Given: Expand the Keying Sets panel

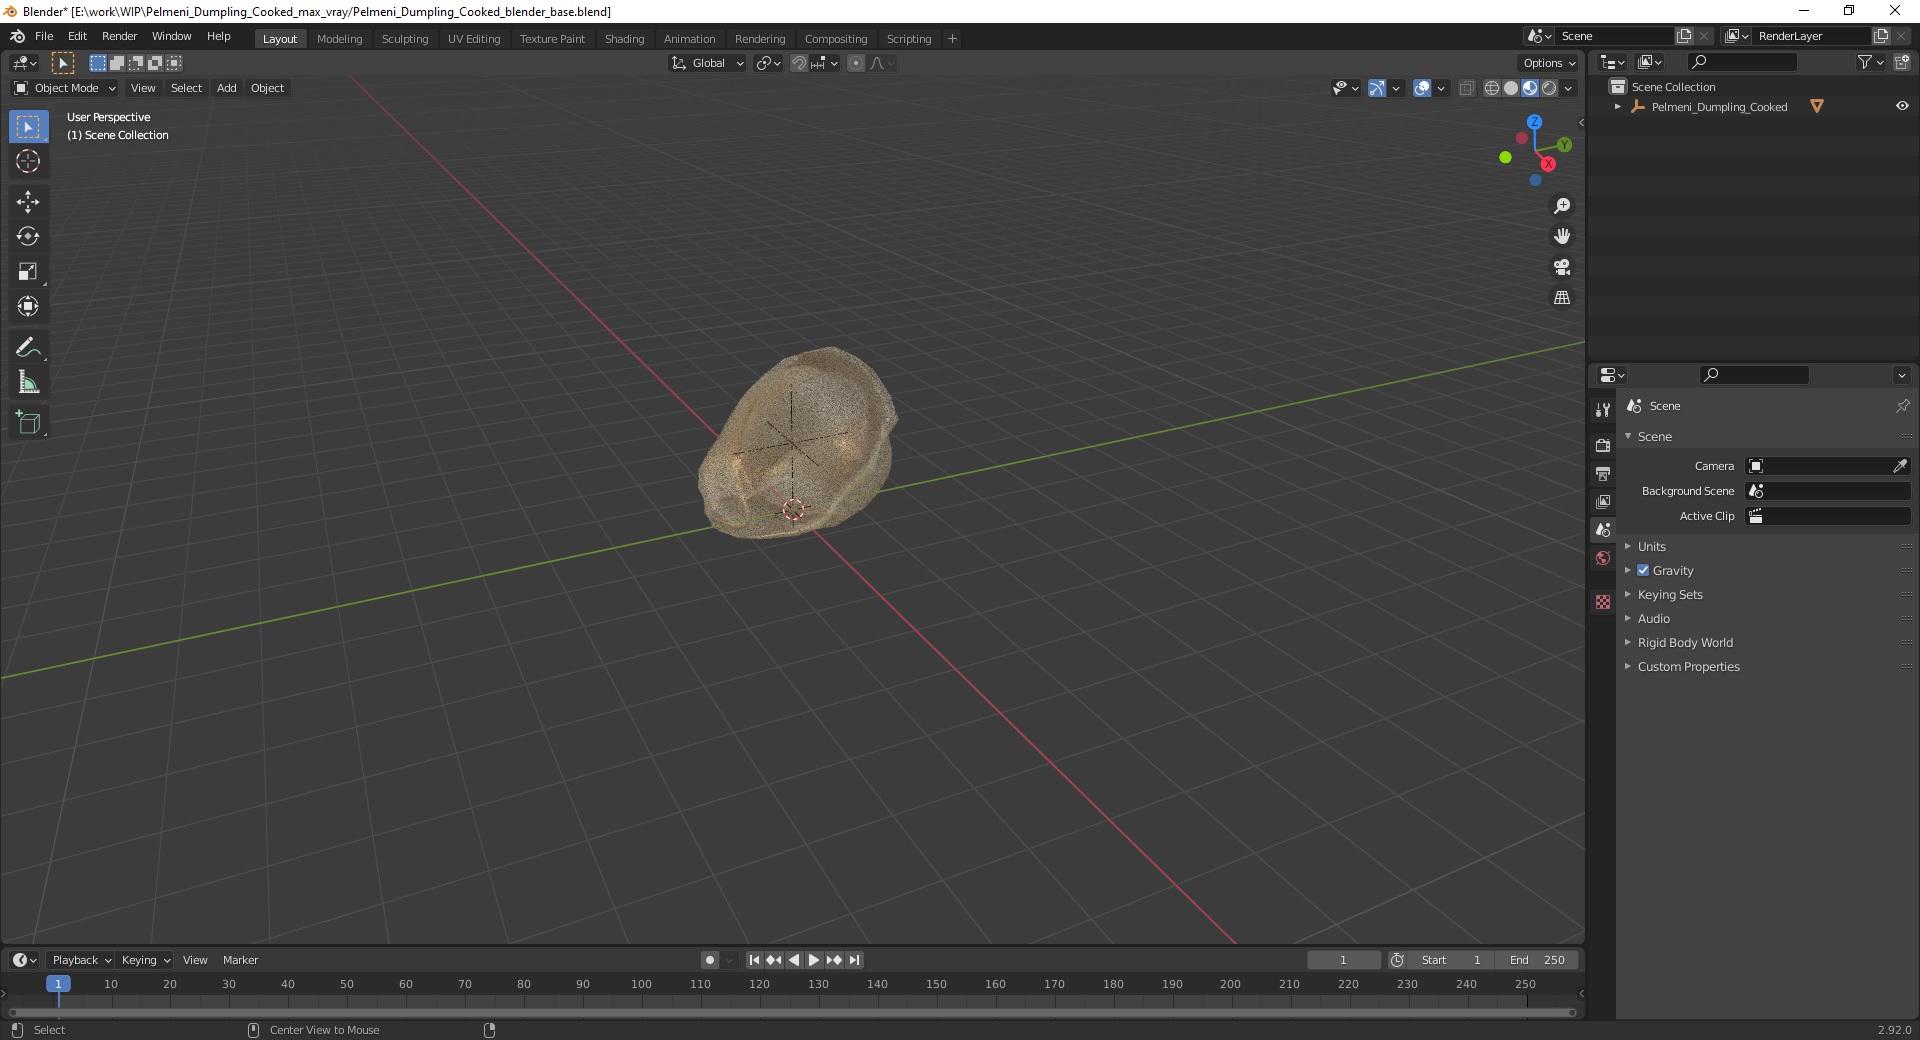Looking at the screenshot, I should (x=1670, y=594).
